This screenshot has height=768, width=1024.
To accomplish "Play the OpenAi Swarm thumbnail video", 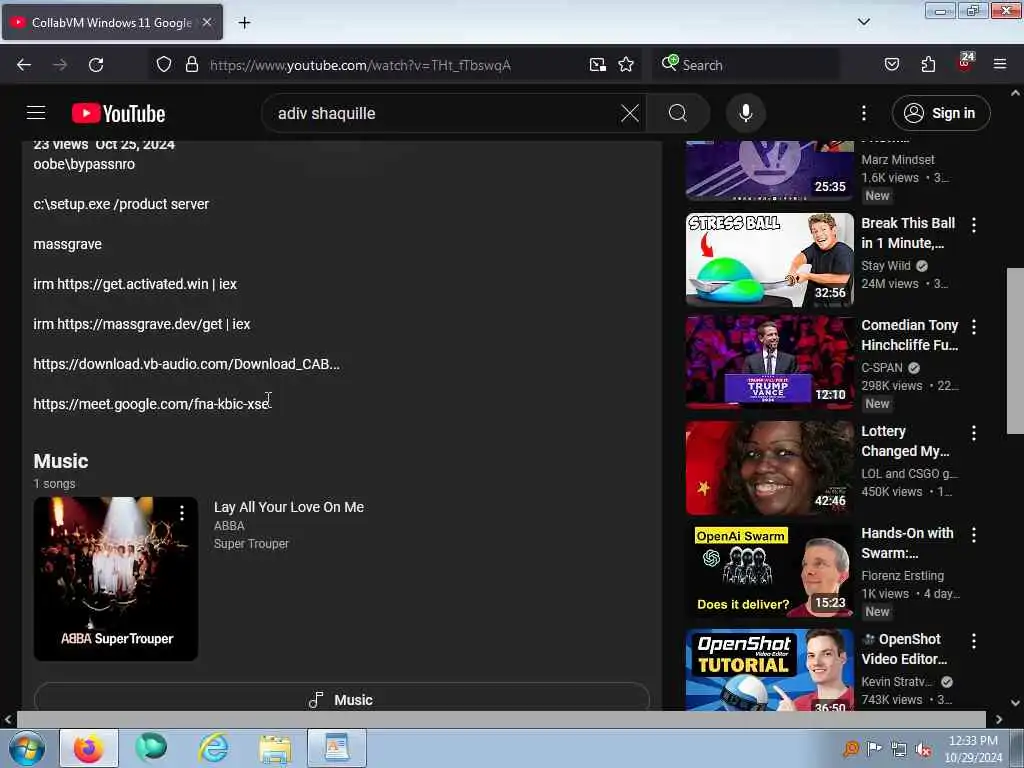I will (x=770, y=571).
